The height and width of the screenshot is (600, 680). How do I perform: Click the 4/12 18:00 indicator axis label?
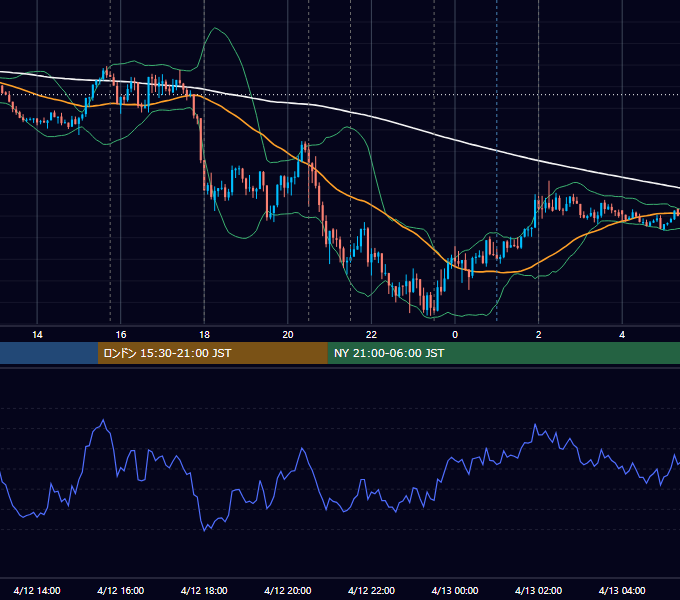[204, 590]
